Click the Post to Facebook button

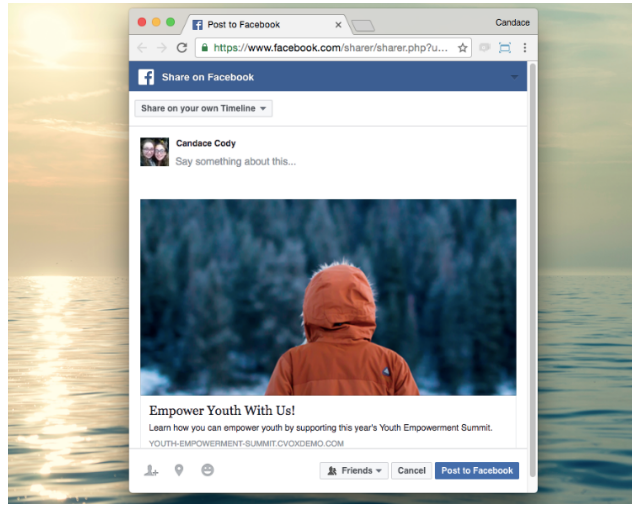[477, 470]
